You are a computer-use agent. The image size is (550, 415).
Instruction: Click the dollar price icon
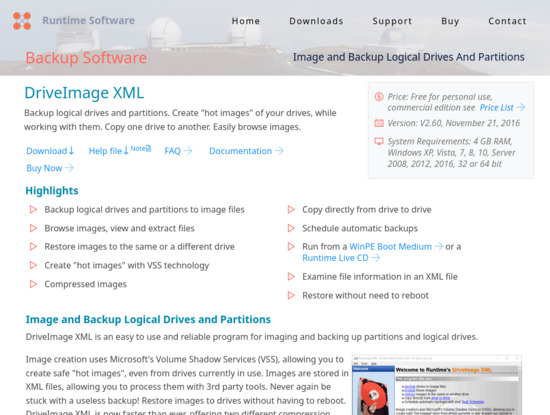(379, 96)
